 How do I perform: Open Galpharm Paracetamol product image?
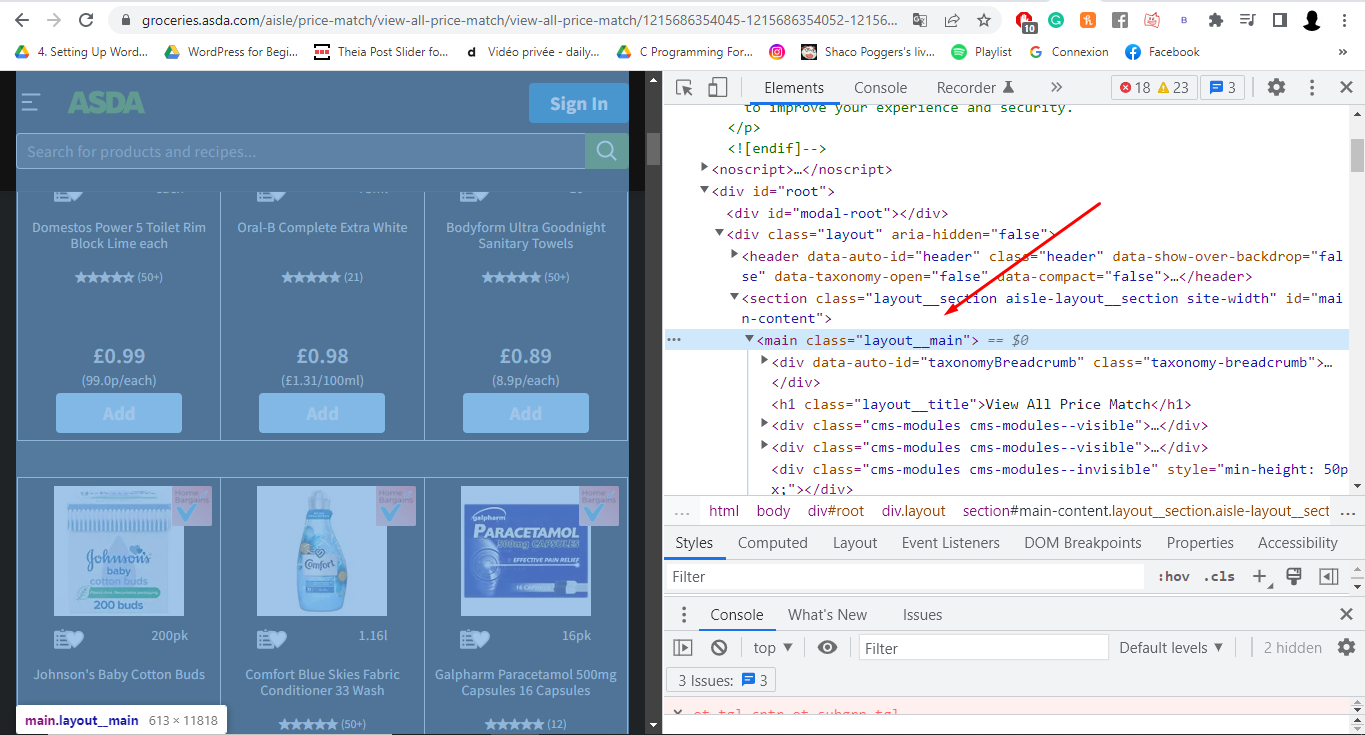point(526,551)
